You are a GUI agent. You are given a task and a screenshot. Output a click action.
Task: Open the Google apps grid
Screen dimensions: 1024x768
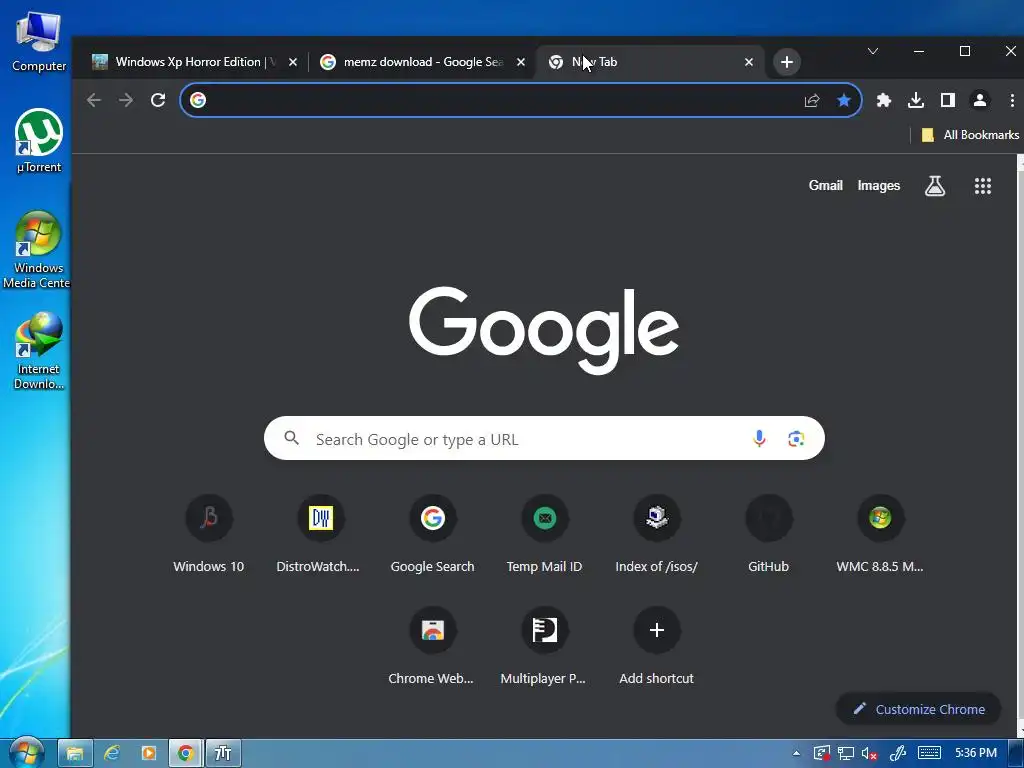(983, 186)
